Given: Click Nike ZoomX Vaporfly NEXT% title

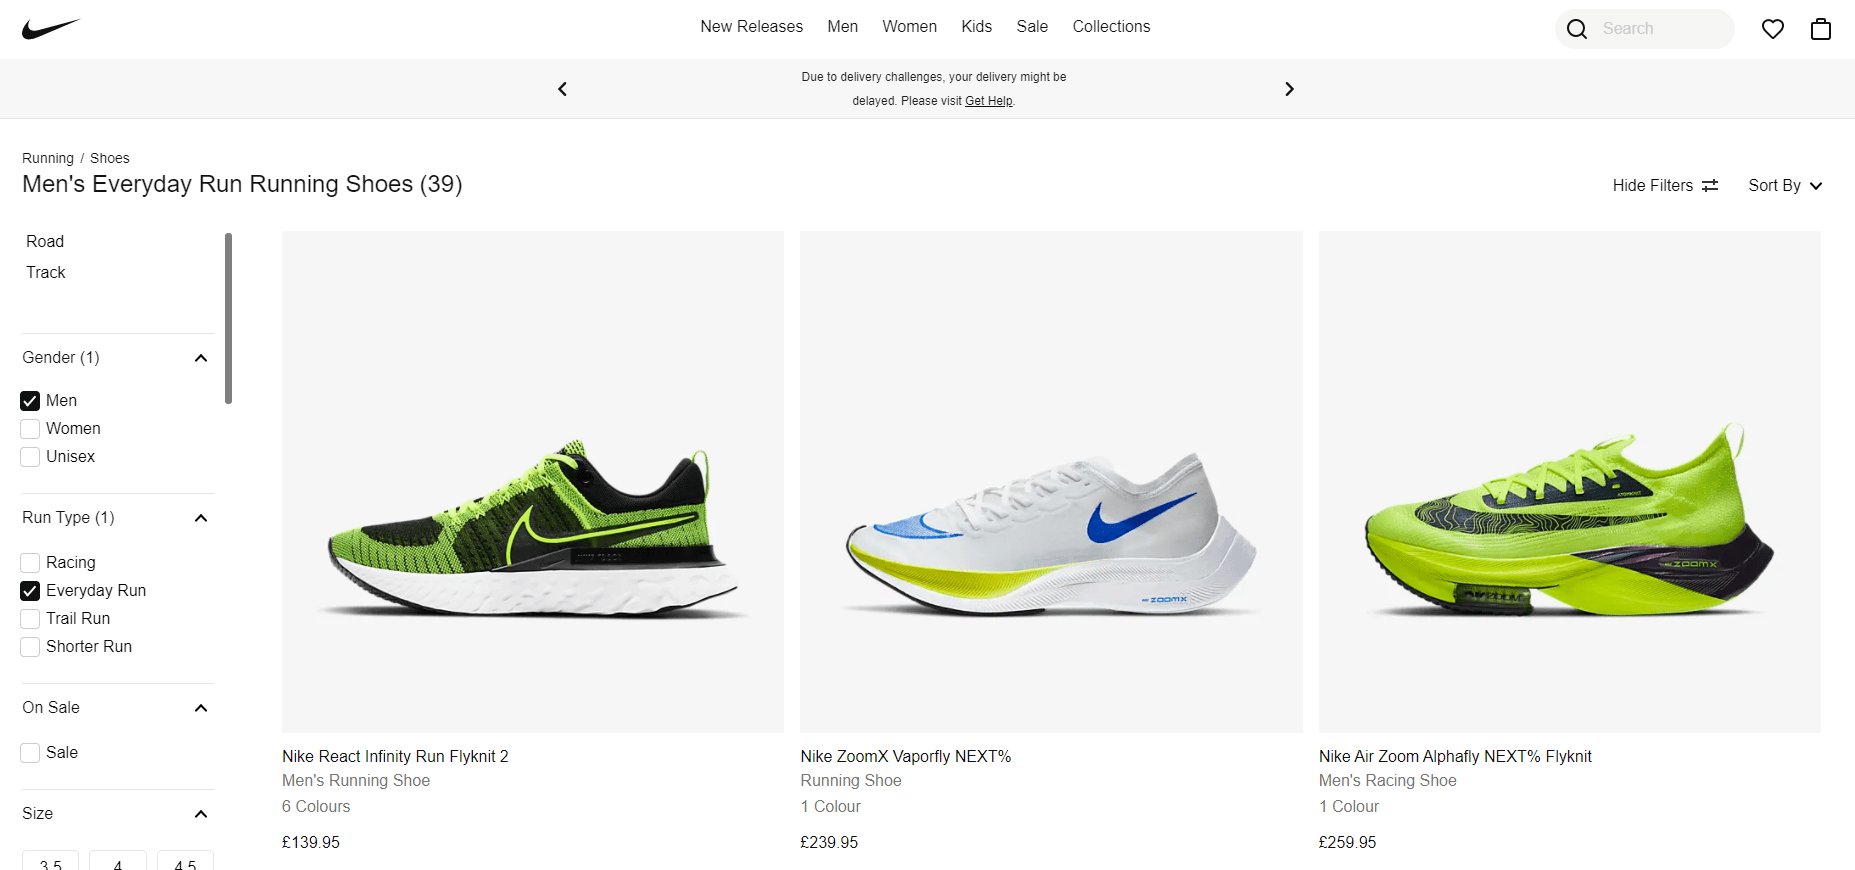Looking at the screenshot, I should pyautogui.click(x=906, y=756).
